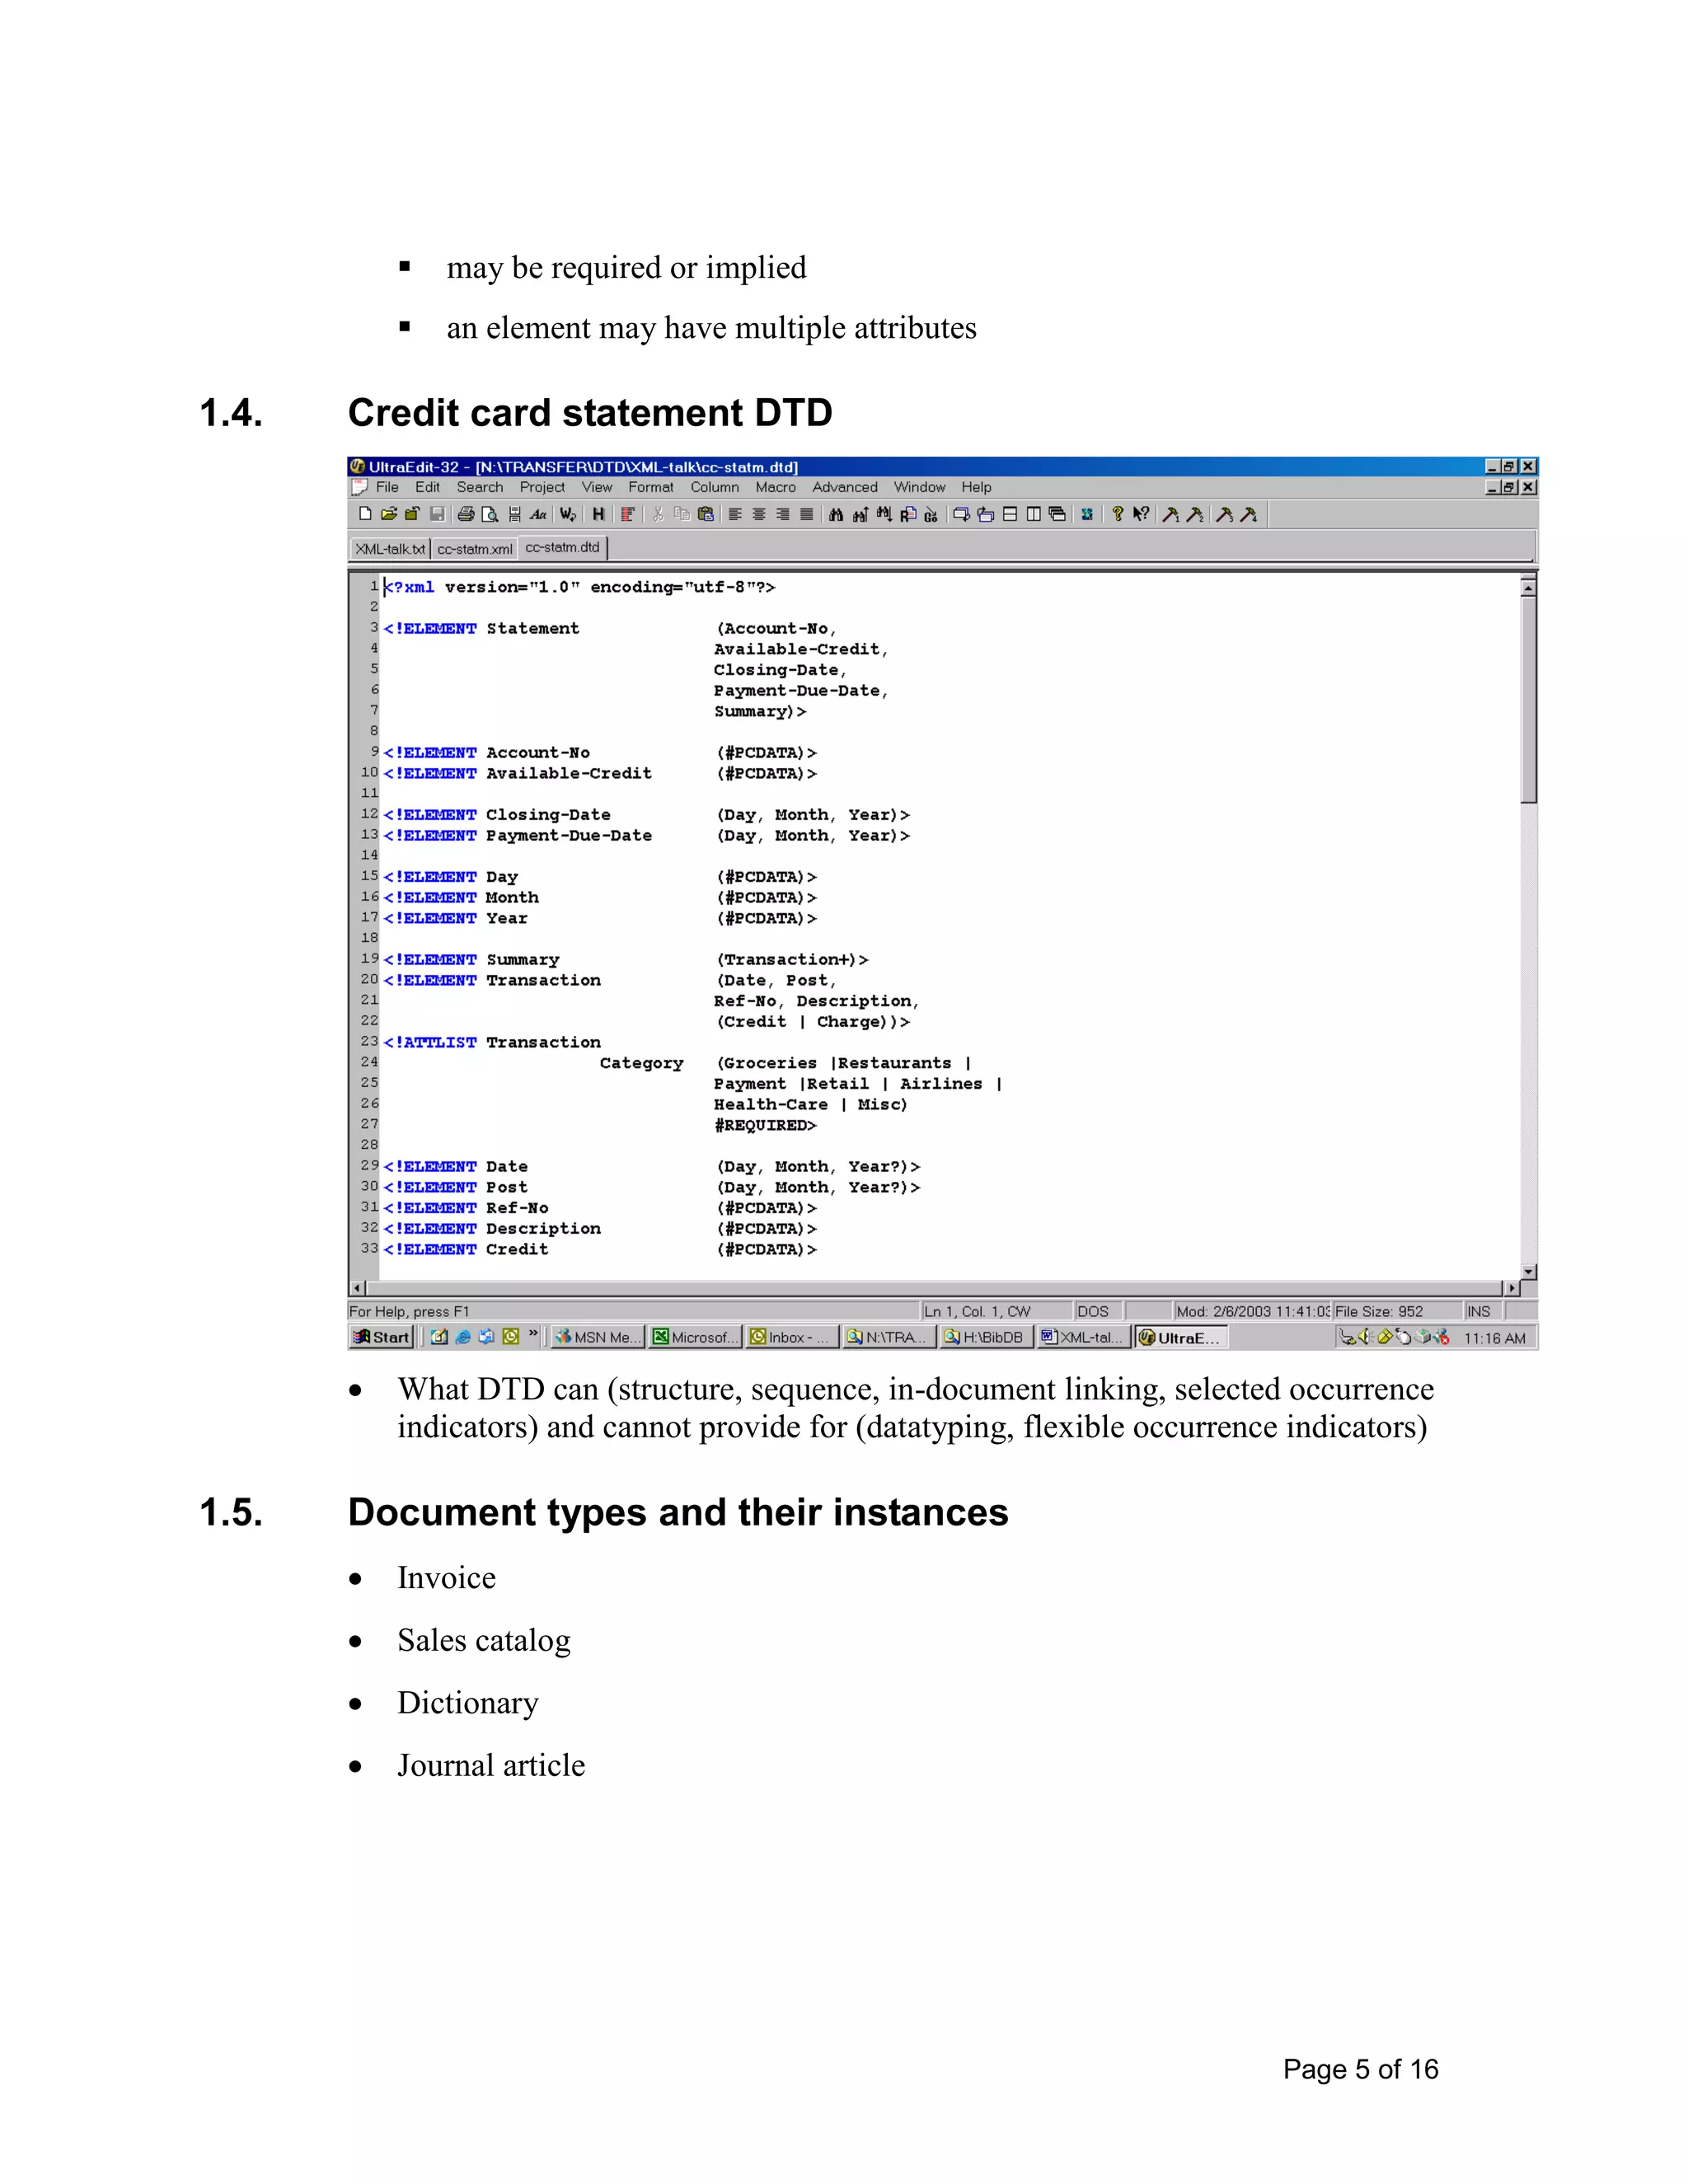This screenshot has height=2184, width=1688.
Task: Click the align right icon
Action: coord(783,514)
